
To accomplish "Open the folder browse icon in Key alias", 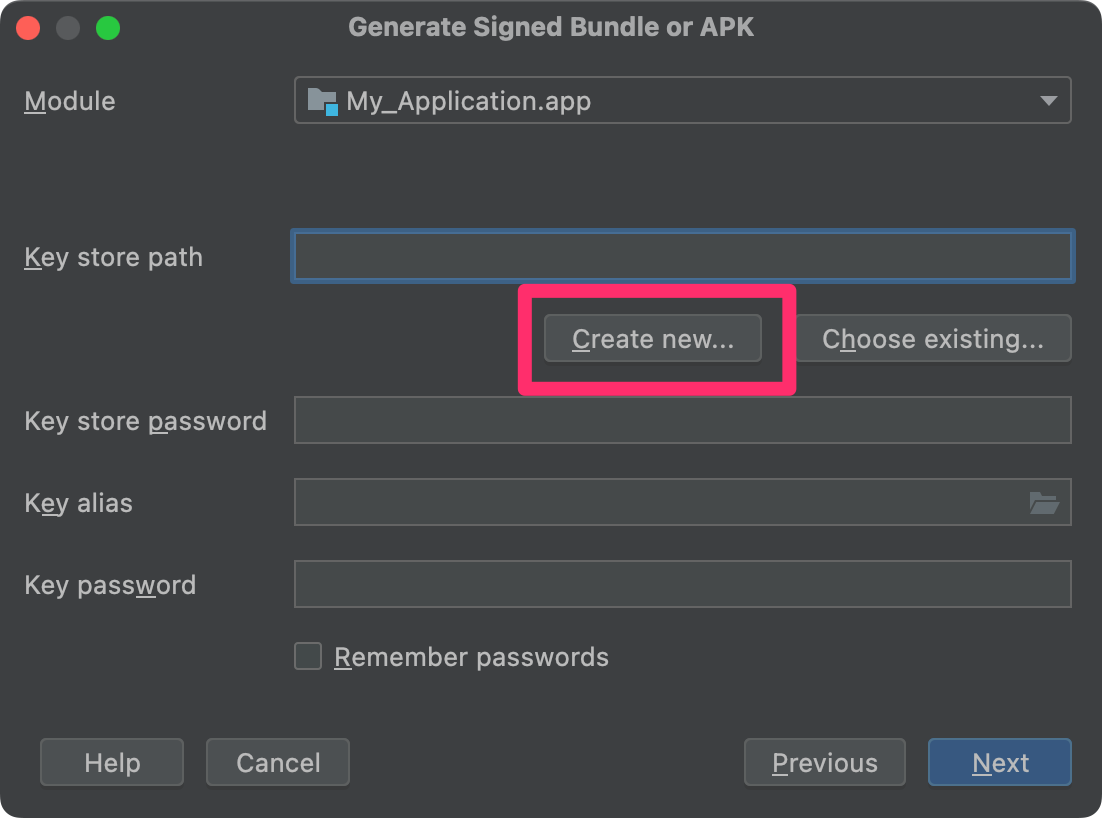I will coord(1044,502).
